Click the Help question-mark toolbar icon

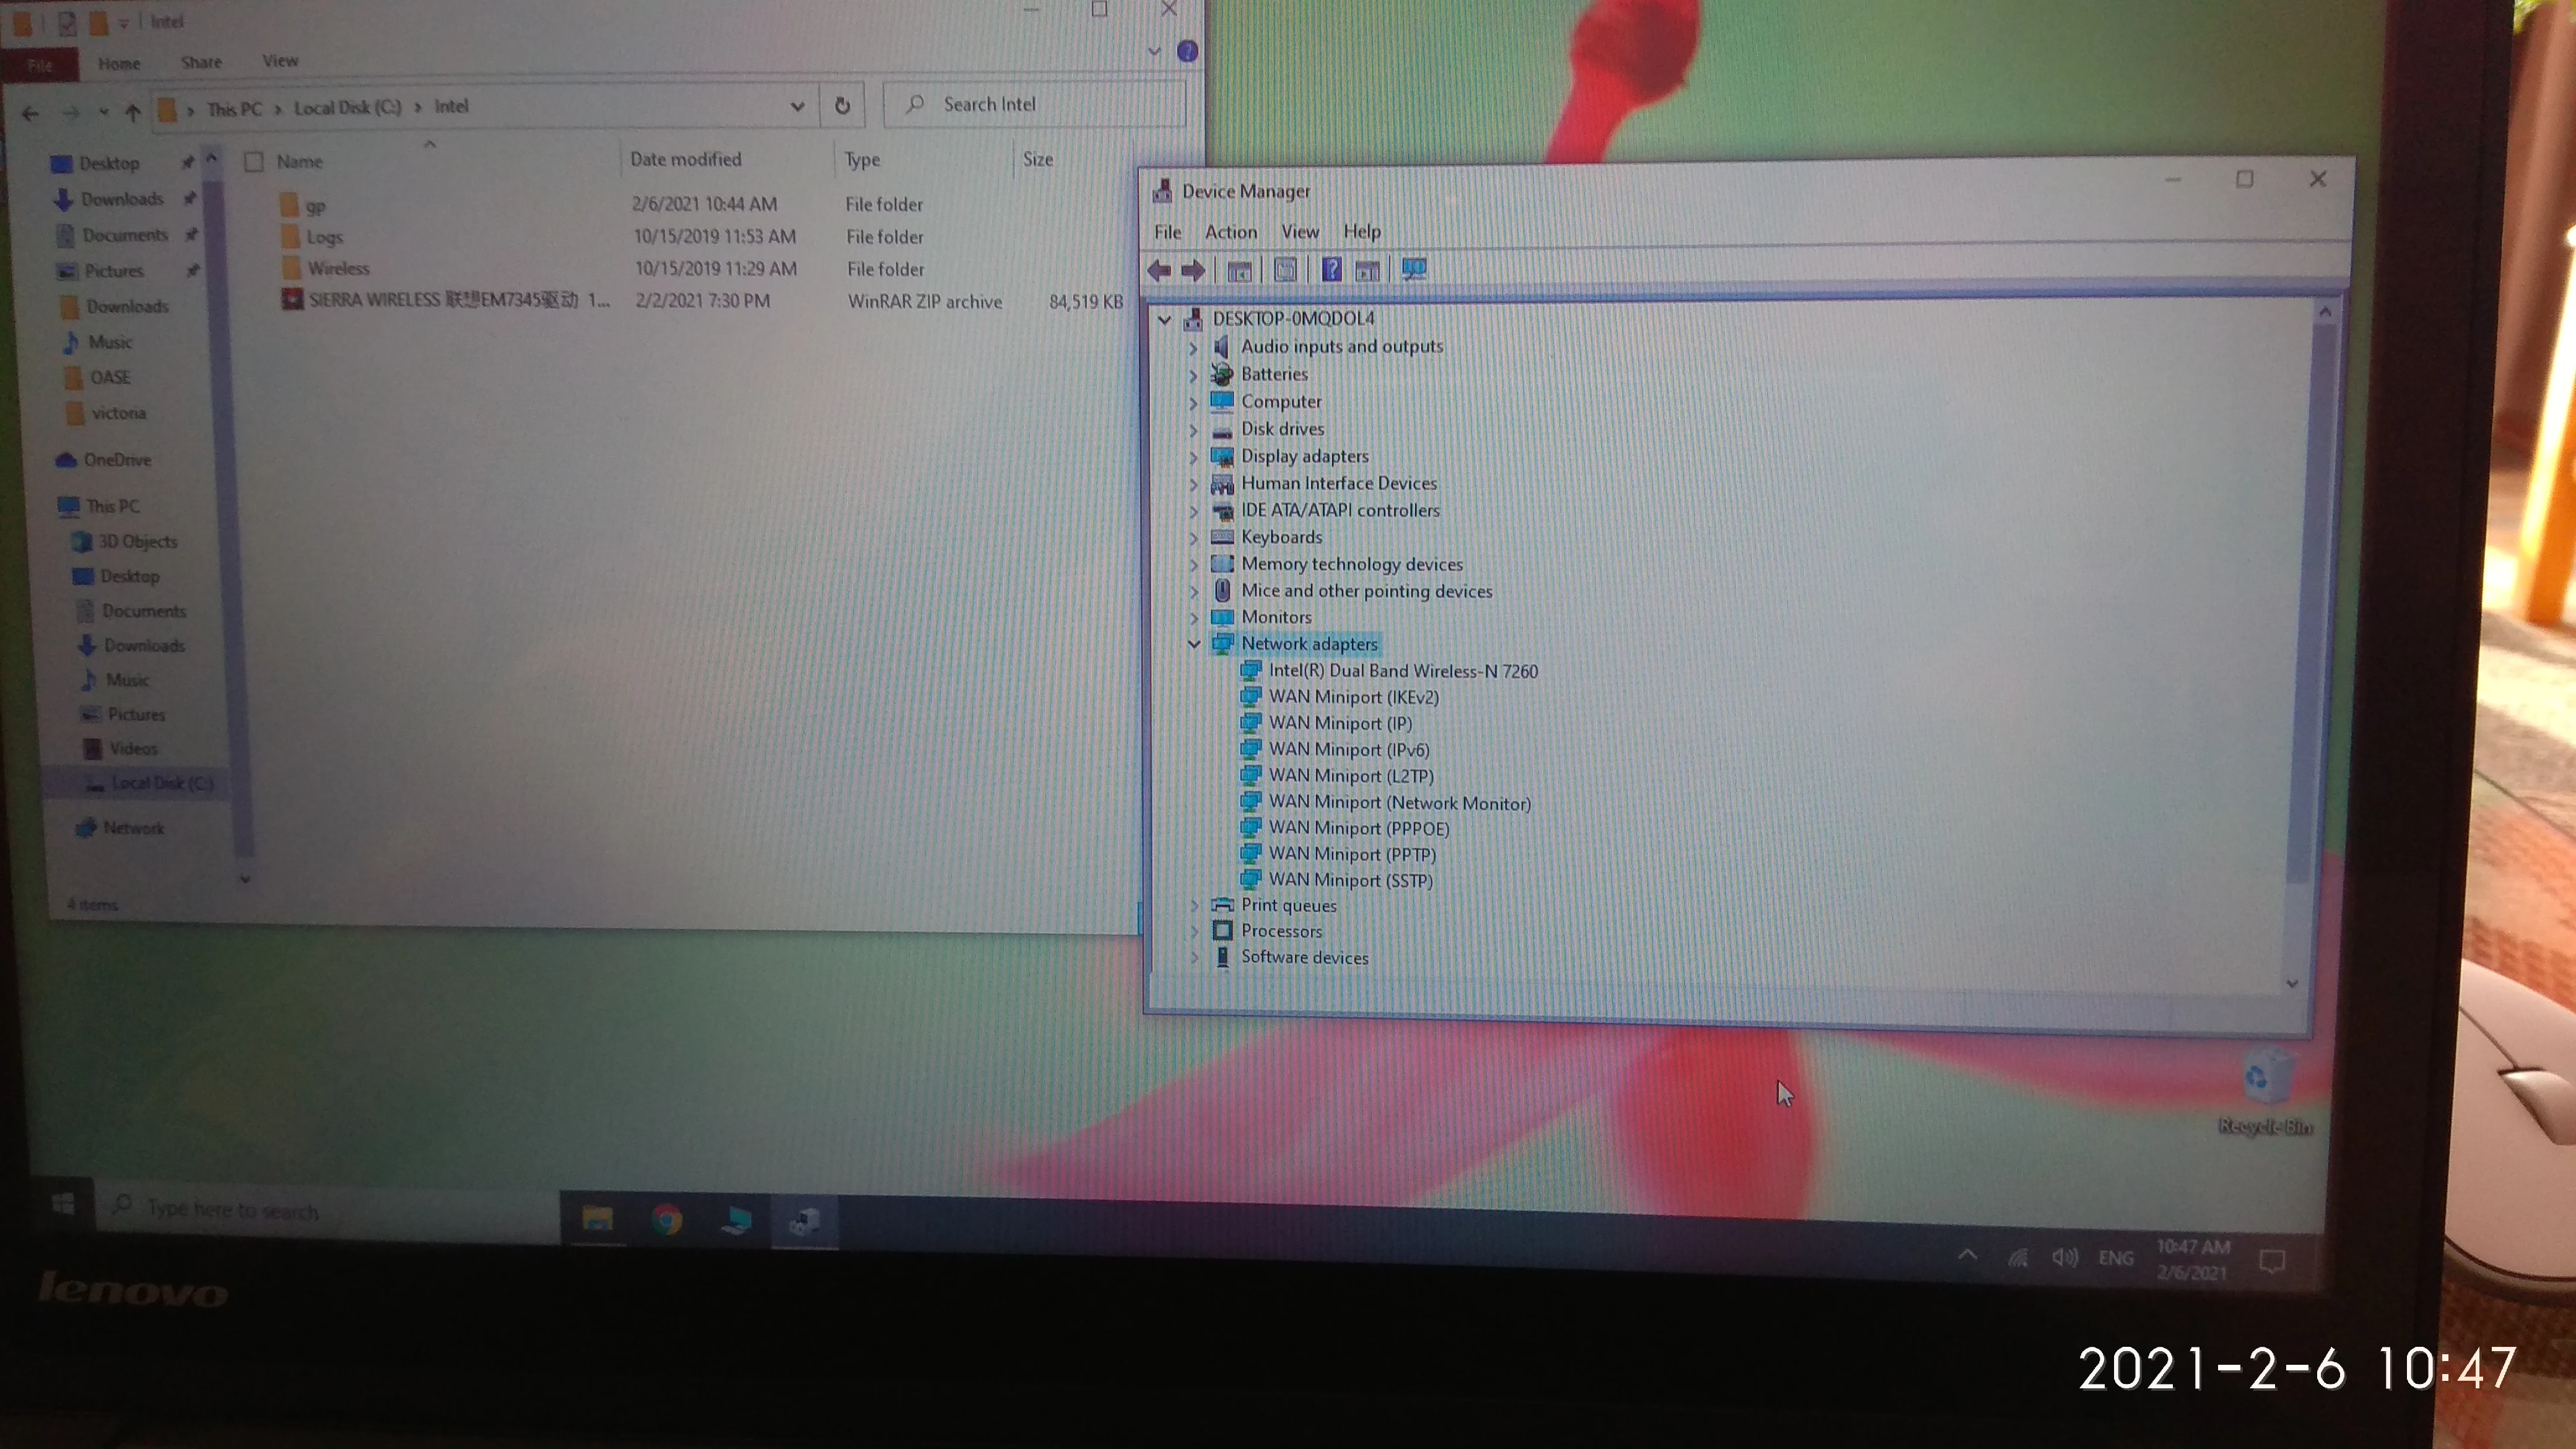(x=1331, y=269)
